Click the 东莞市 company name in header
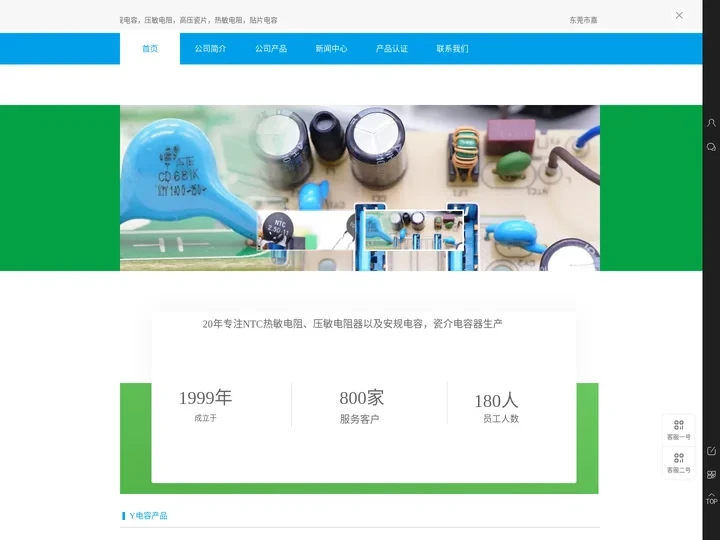 pyautogui.click(x=583, y=20)
